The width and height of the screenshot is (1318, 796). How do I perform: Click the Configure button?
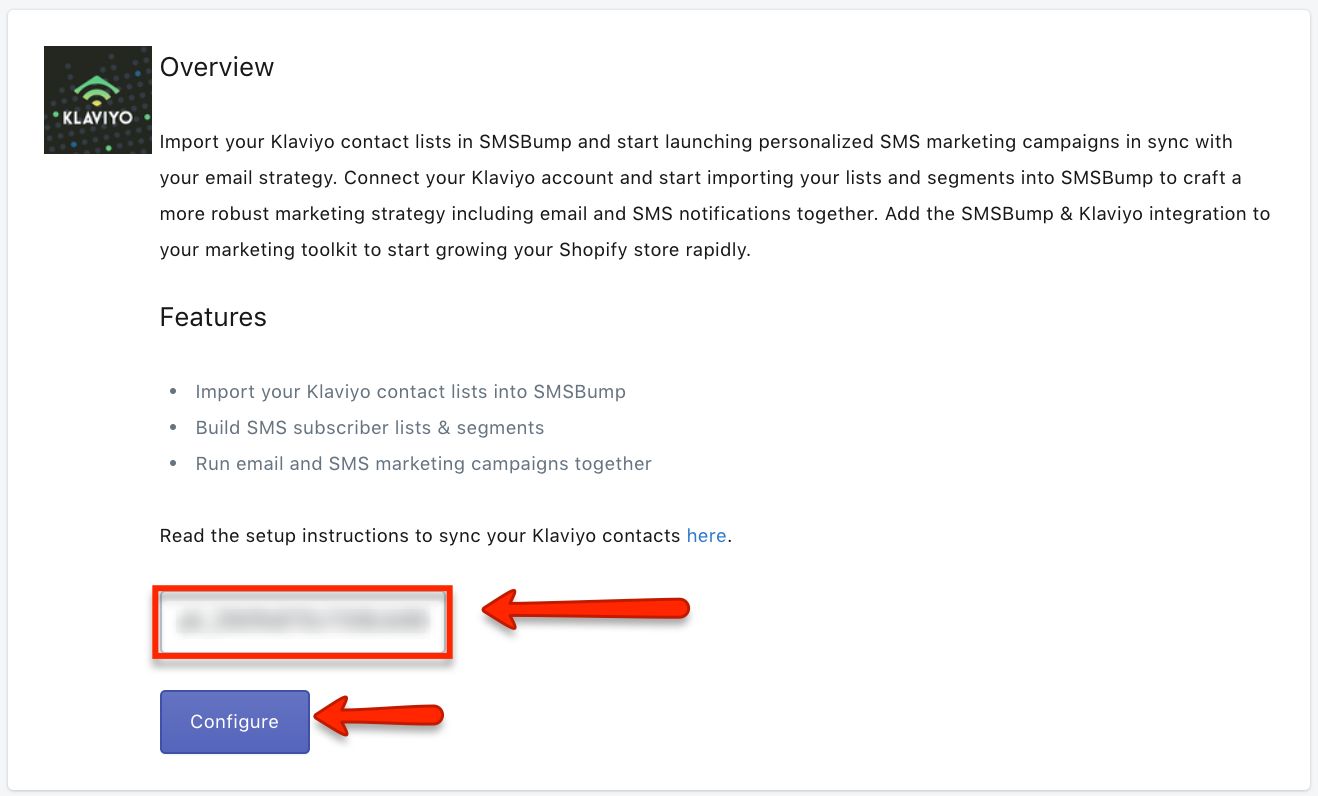coord(235,722)
